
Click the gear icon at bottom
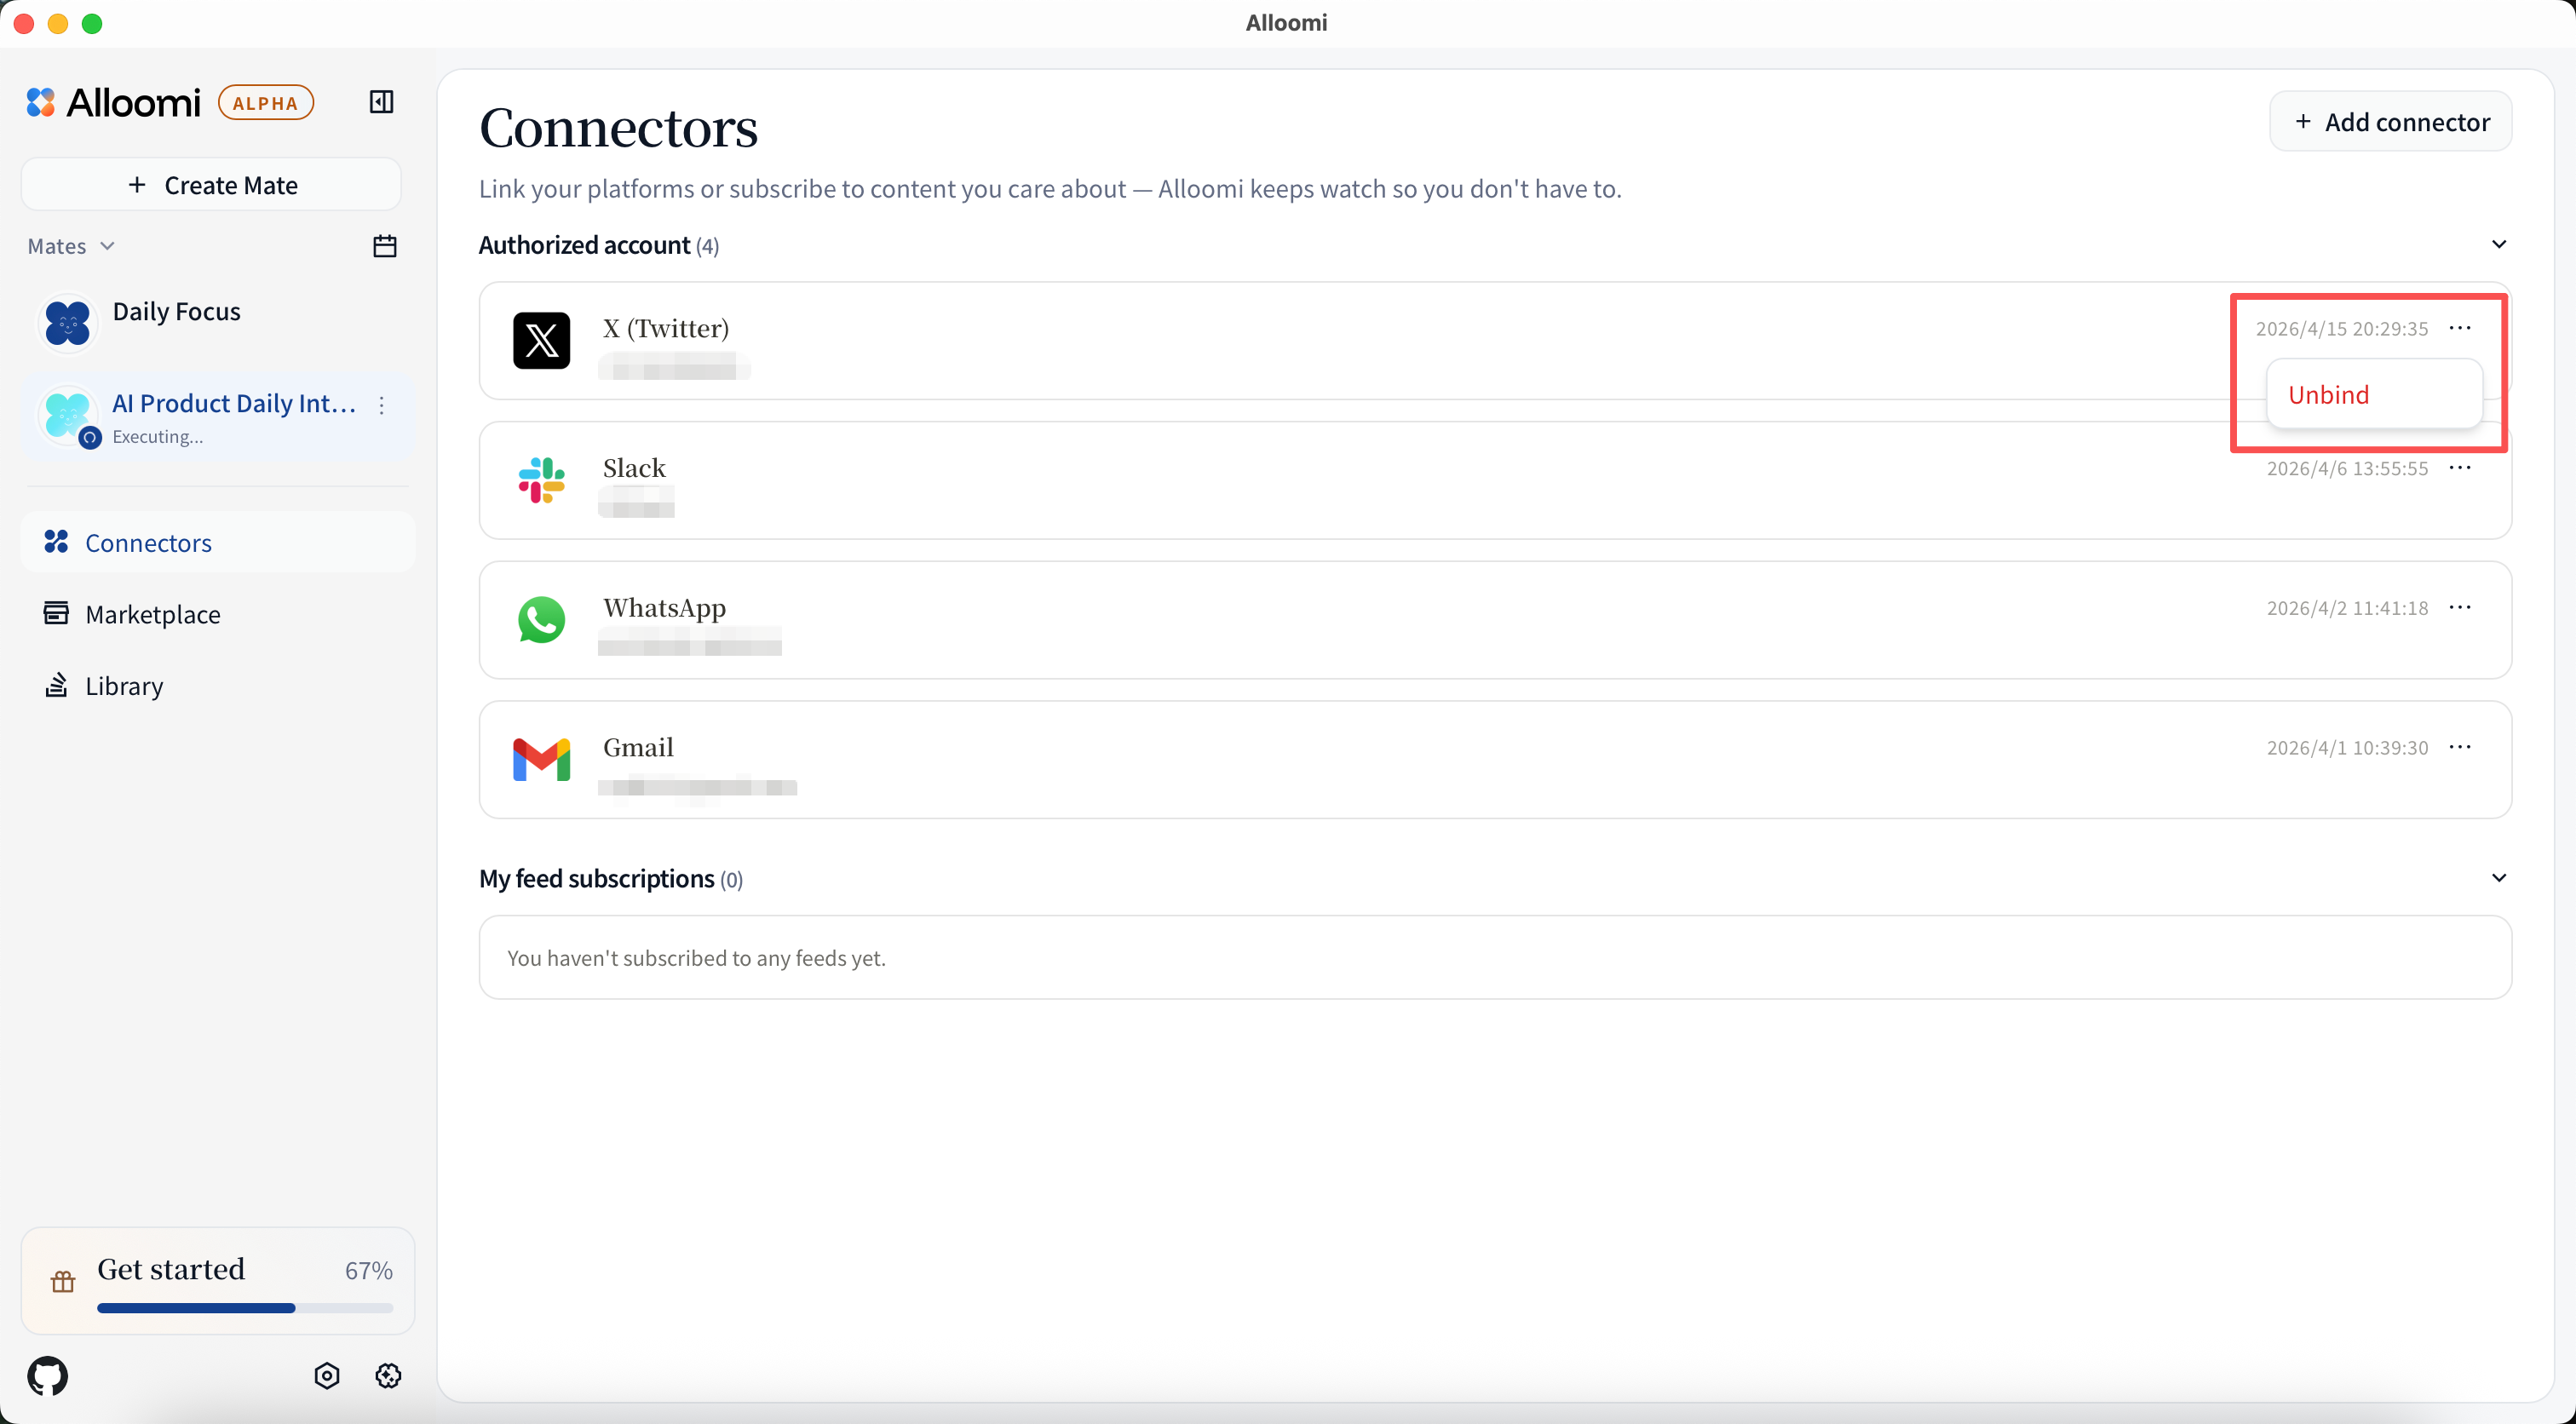tap(388, 1376)
